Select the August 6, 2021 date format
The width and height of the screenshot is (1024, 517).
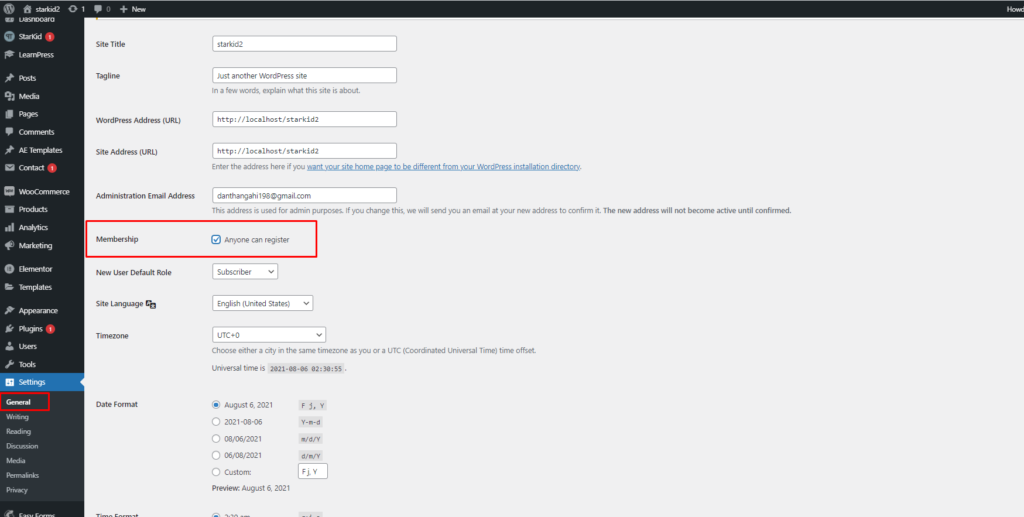click(x=216, y=405)
